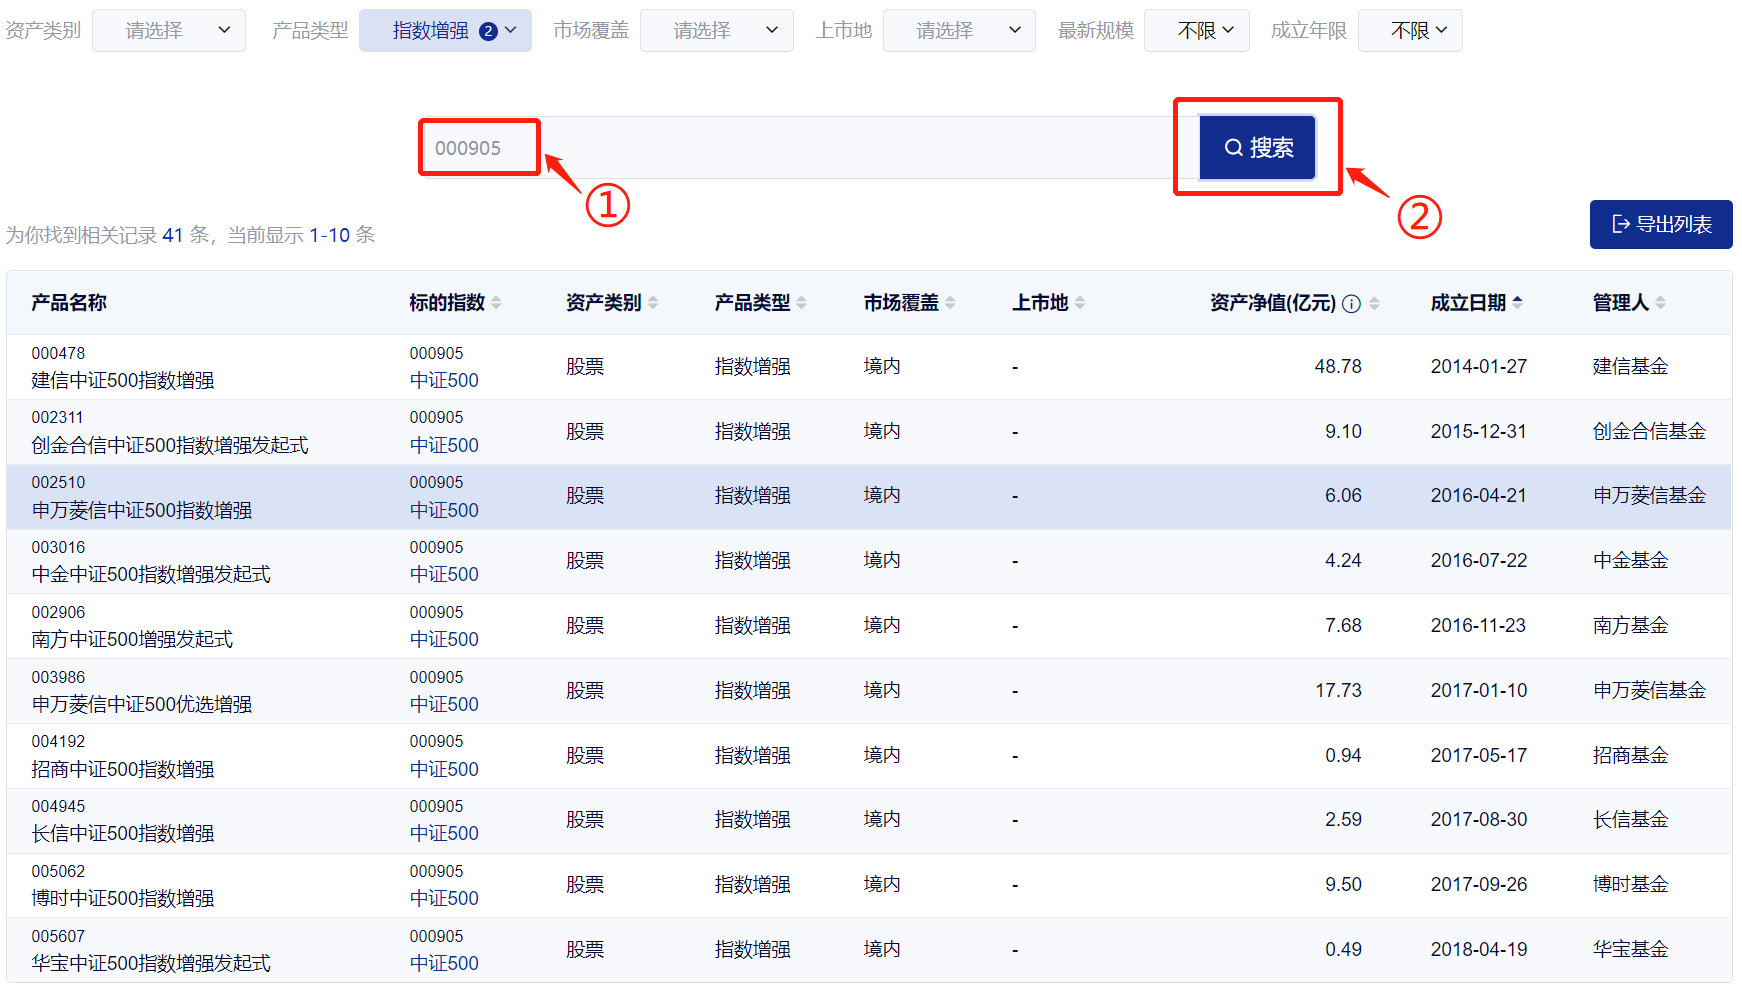Sort by 标的指数 column sort icon

pyautogui.click(x=497, y=303)
